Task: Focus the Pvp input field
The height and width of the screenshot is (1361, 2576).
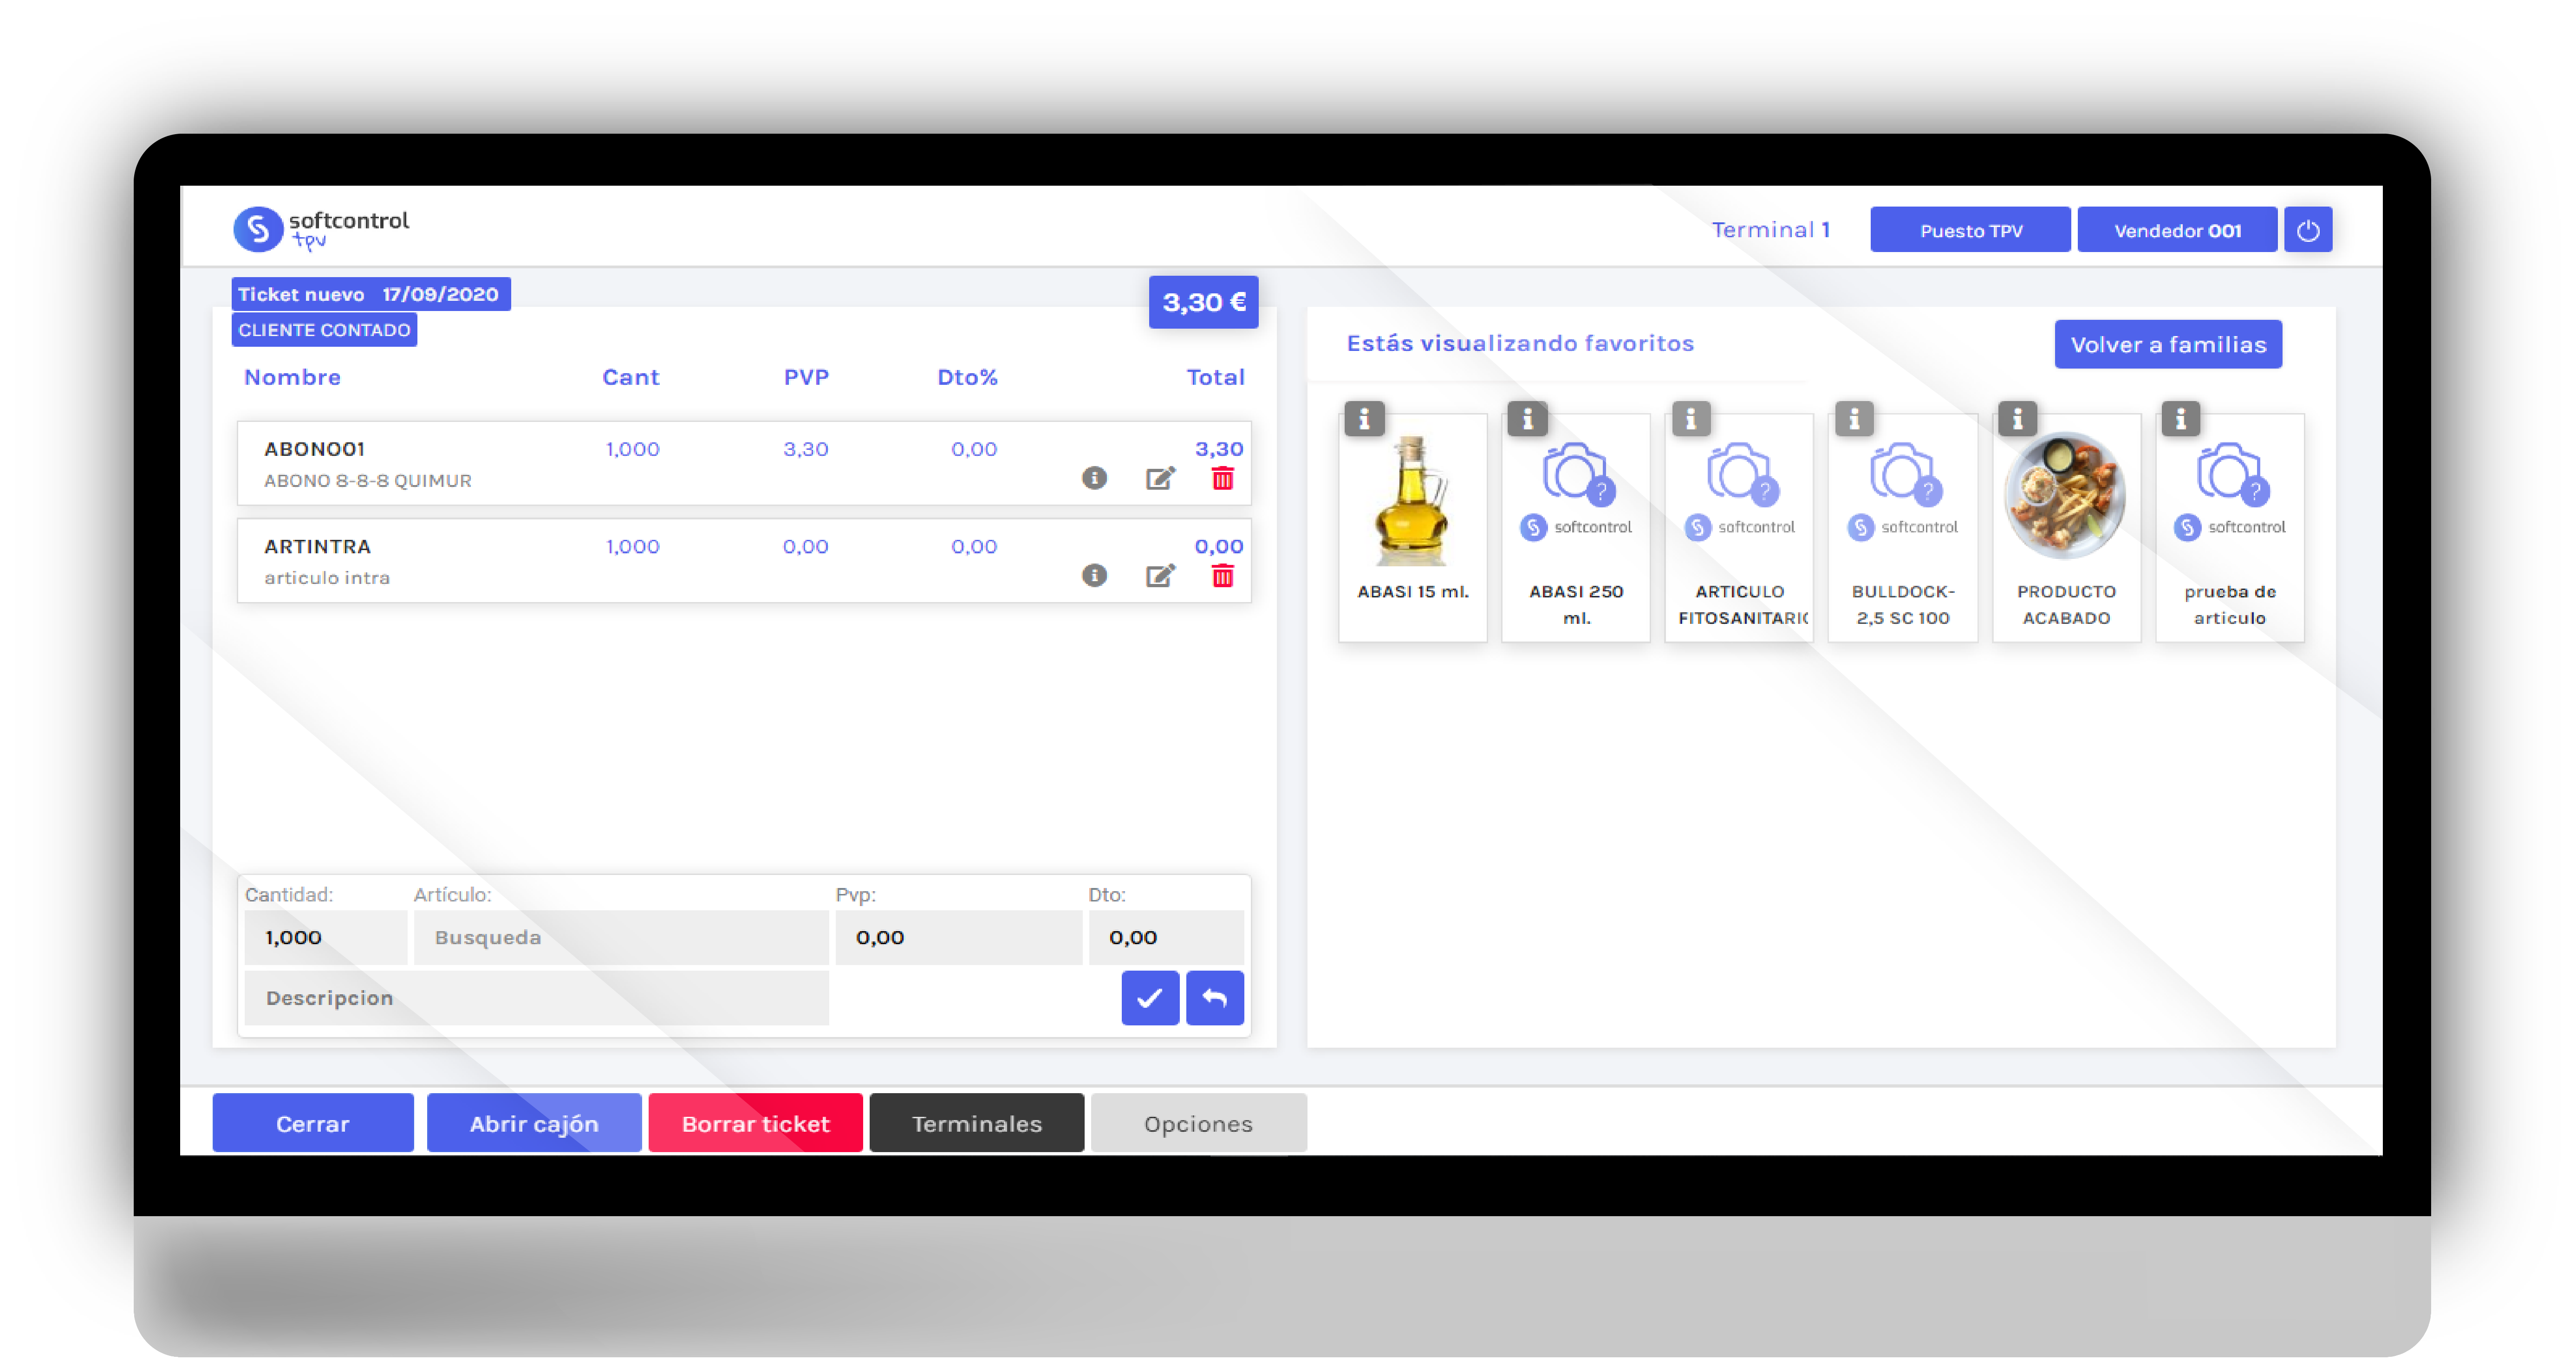Action: [x=958, y=937]
